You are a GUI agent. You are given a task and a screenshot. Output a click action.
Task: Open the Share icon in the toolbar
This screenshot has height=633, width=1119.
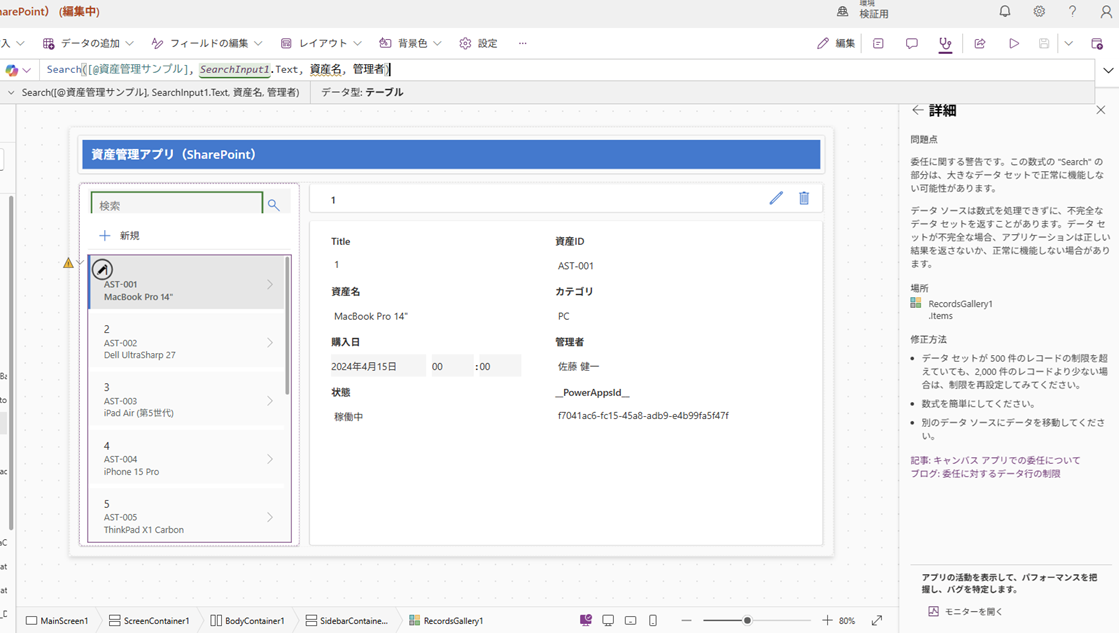pos(979,44)
